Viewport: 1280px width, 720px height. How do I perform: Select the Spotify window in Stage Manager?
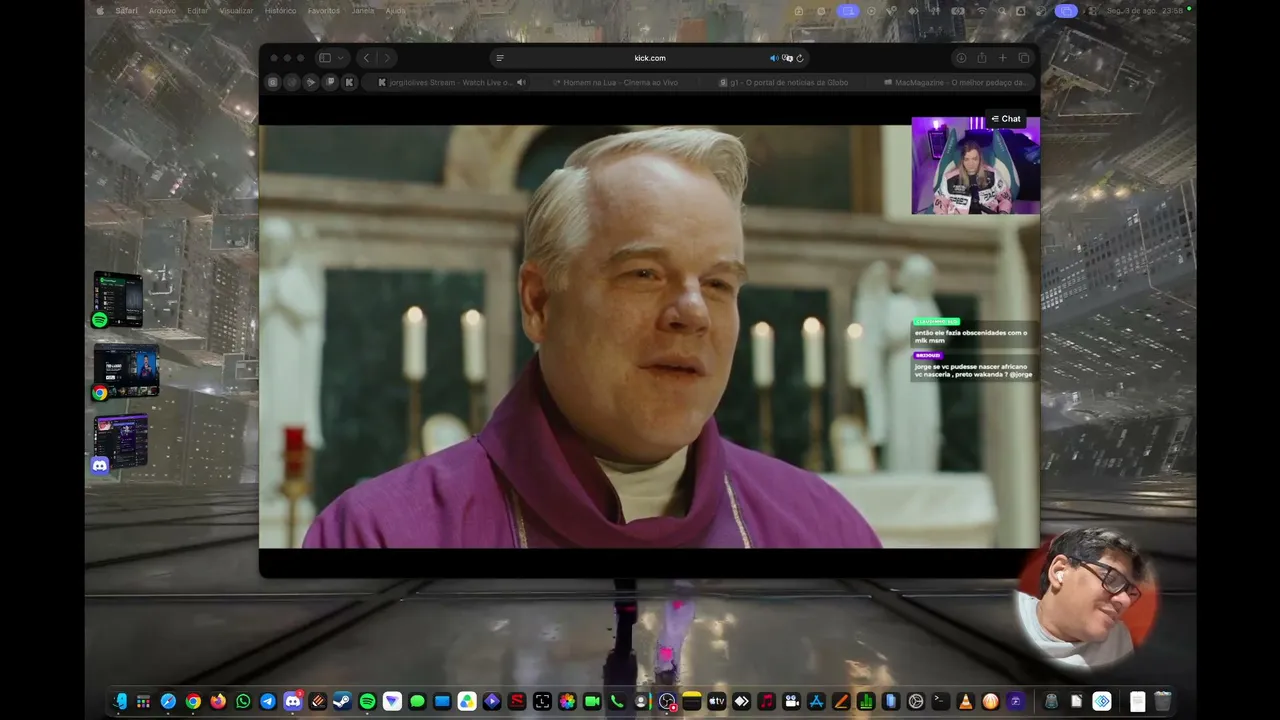[118, 299]
